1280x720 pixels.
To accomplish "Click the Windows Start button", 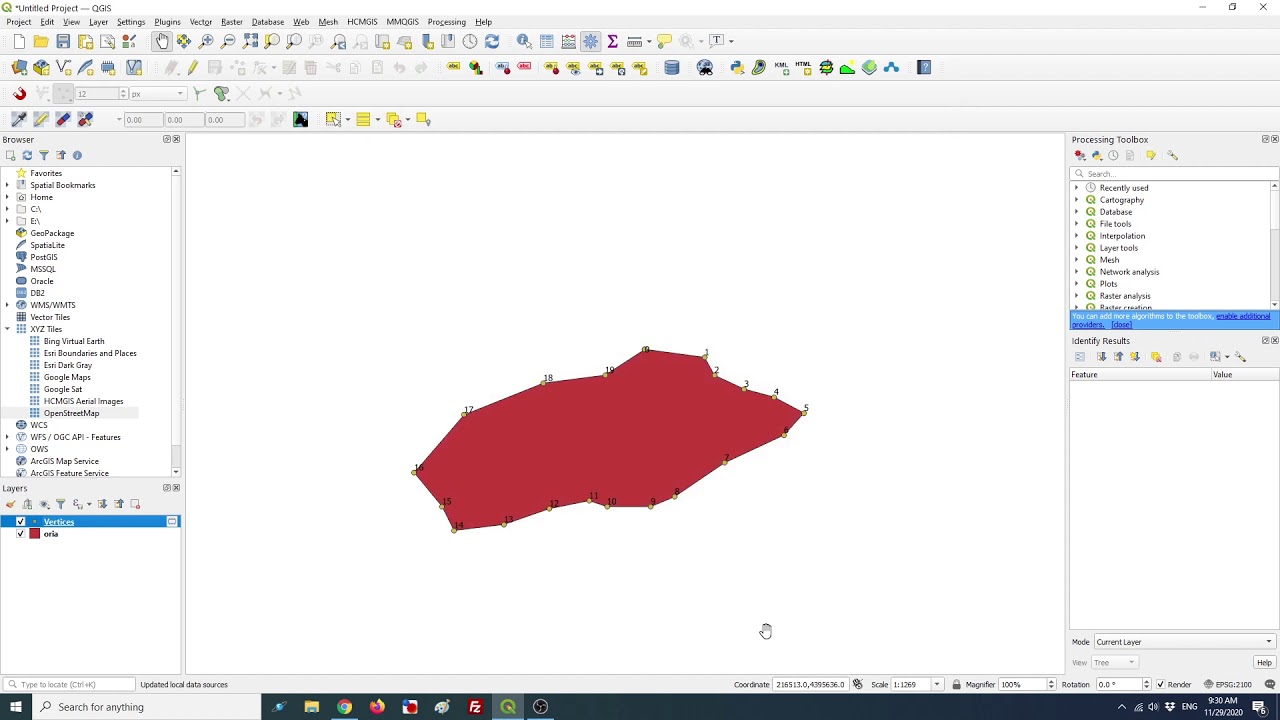I will 15,707.
